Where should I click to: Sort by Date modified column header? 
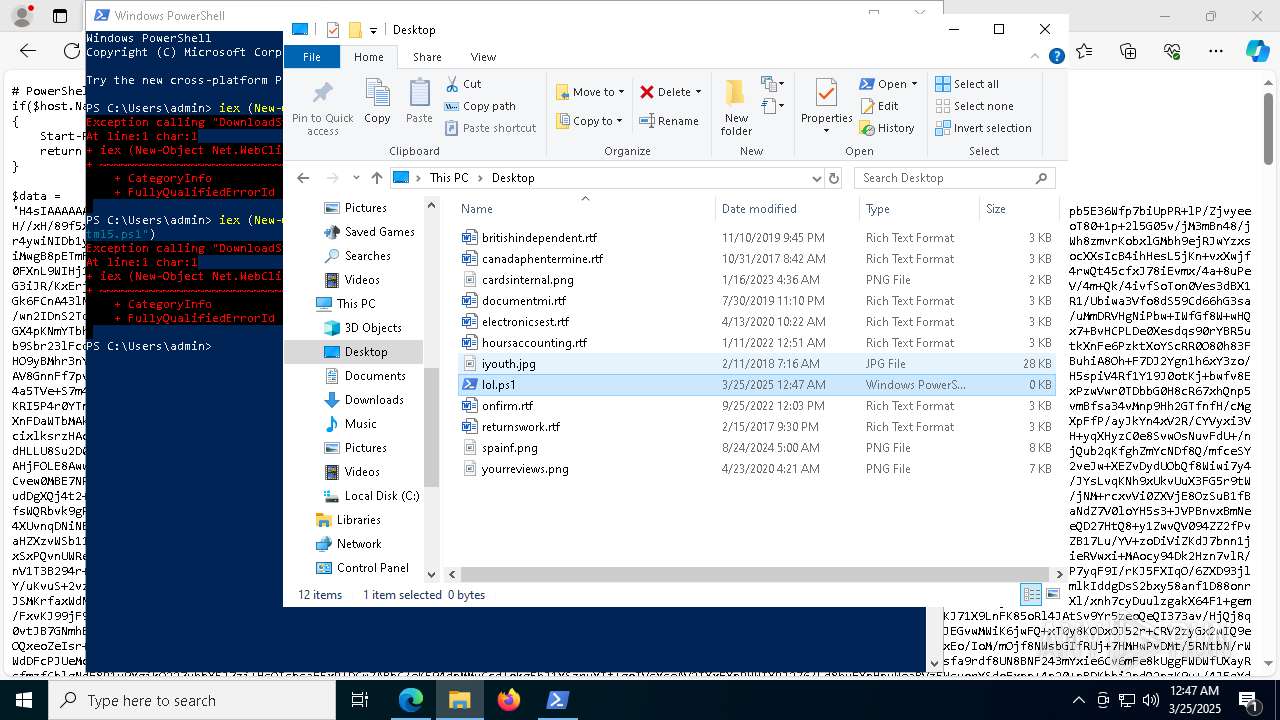pos(788,209)
